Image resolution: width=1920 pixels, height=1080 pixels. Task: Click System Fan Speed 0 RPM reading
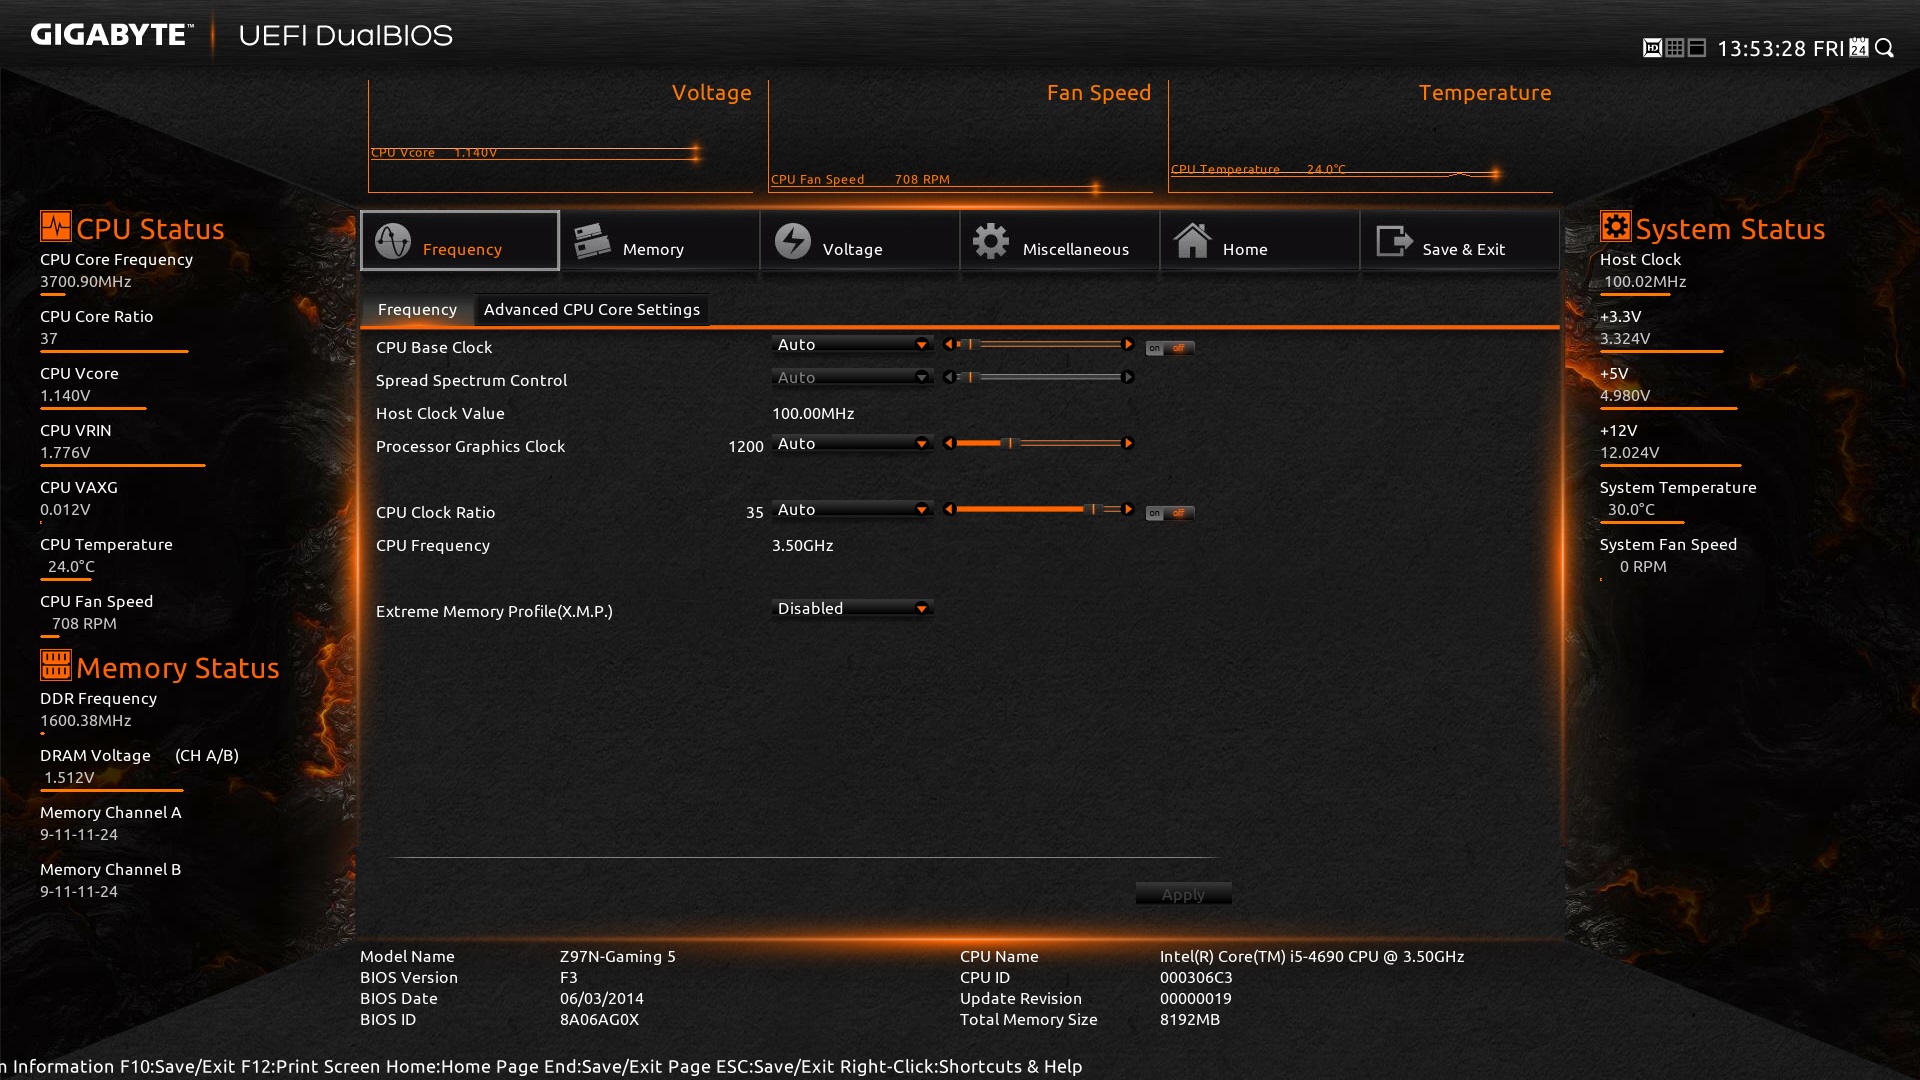pyautogui.click(x=1643, y=566)
